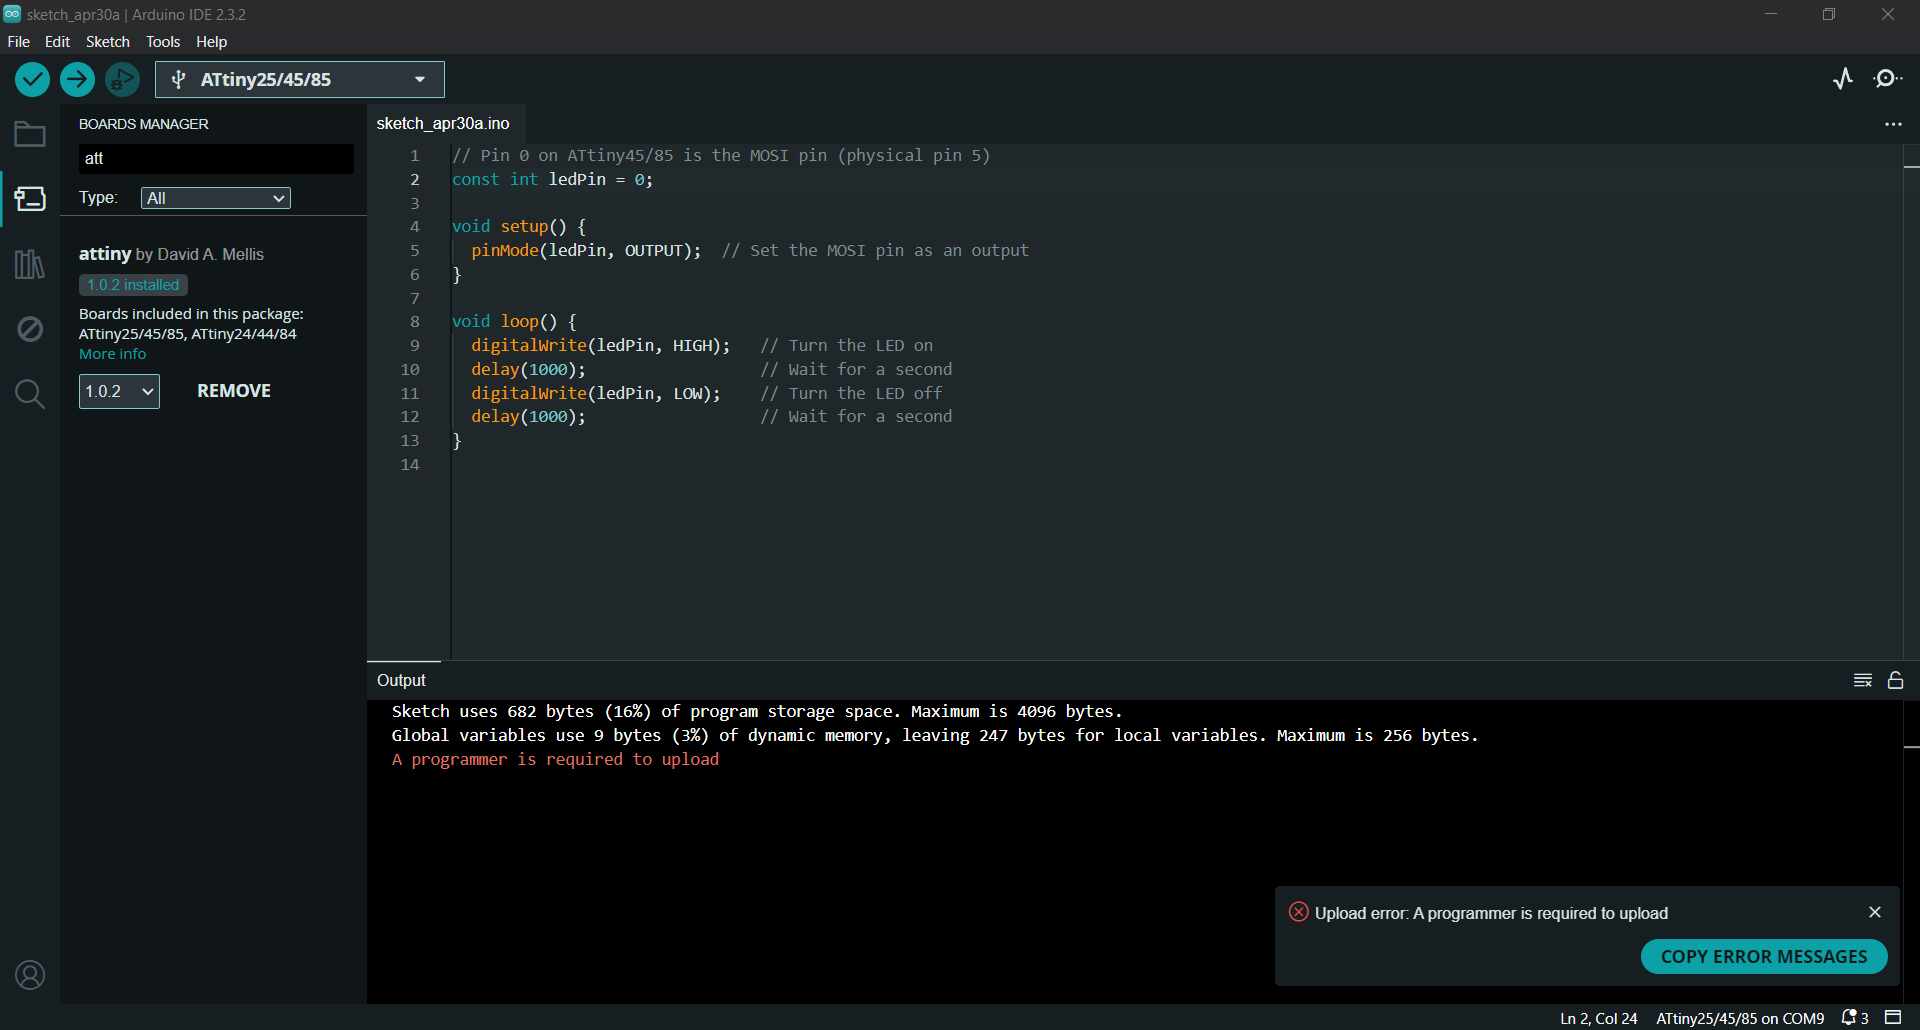
Task: Toggle the bottom panel icon in status bar
Action: point(1893,1018)
